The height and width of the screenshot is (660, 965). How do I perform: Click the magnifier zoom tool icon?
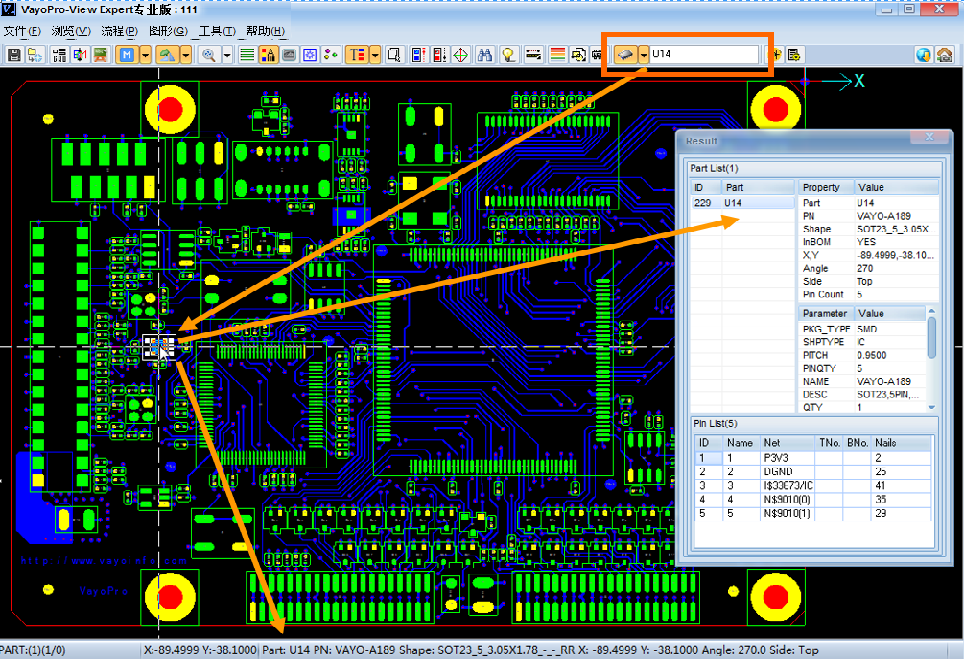coord(209,55)
